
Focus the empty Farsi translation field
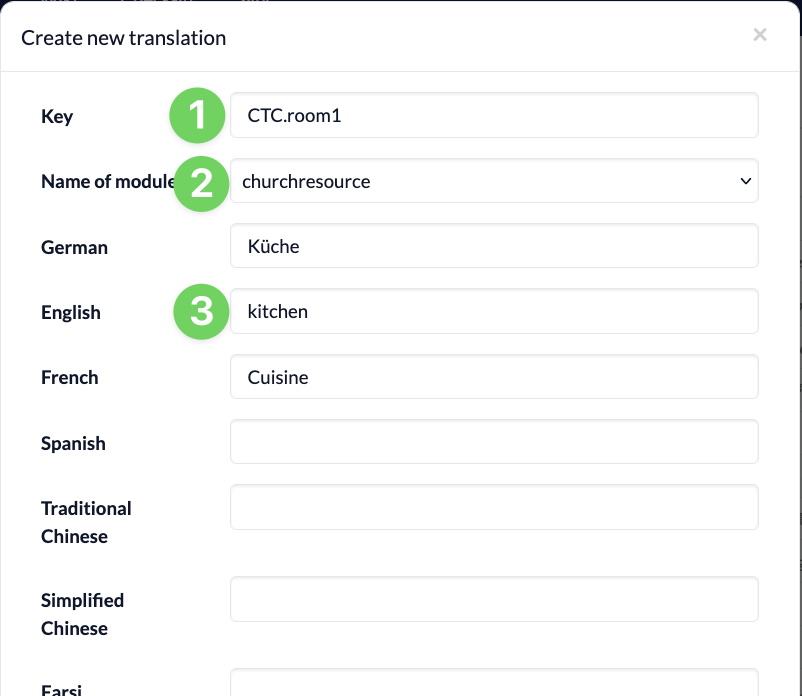[494, 682]
